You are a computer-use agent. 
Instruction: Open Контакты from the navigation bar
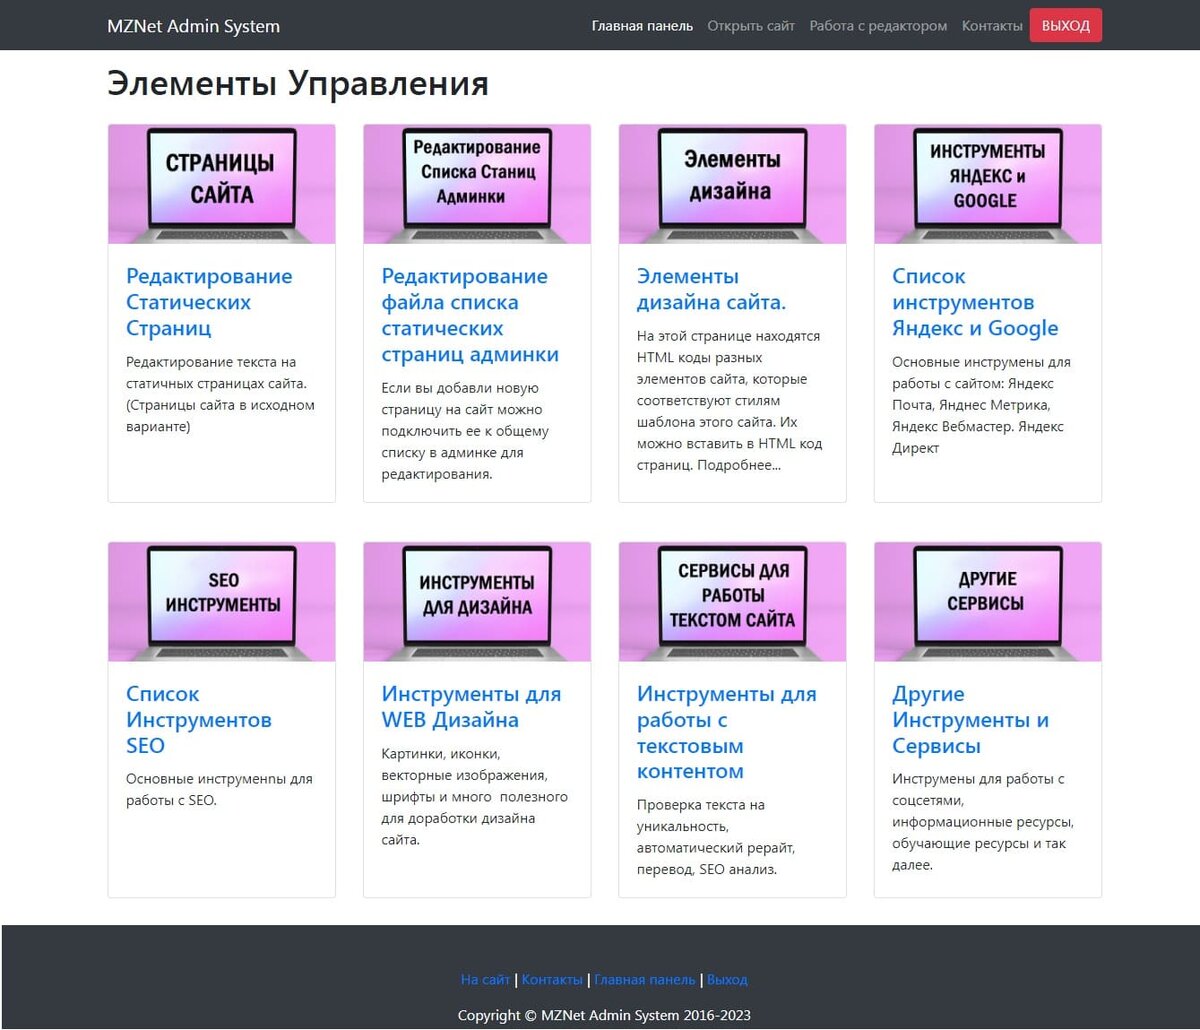pos(991,25)
